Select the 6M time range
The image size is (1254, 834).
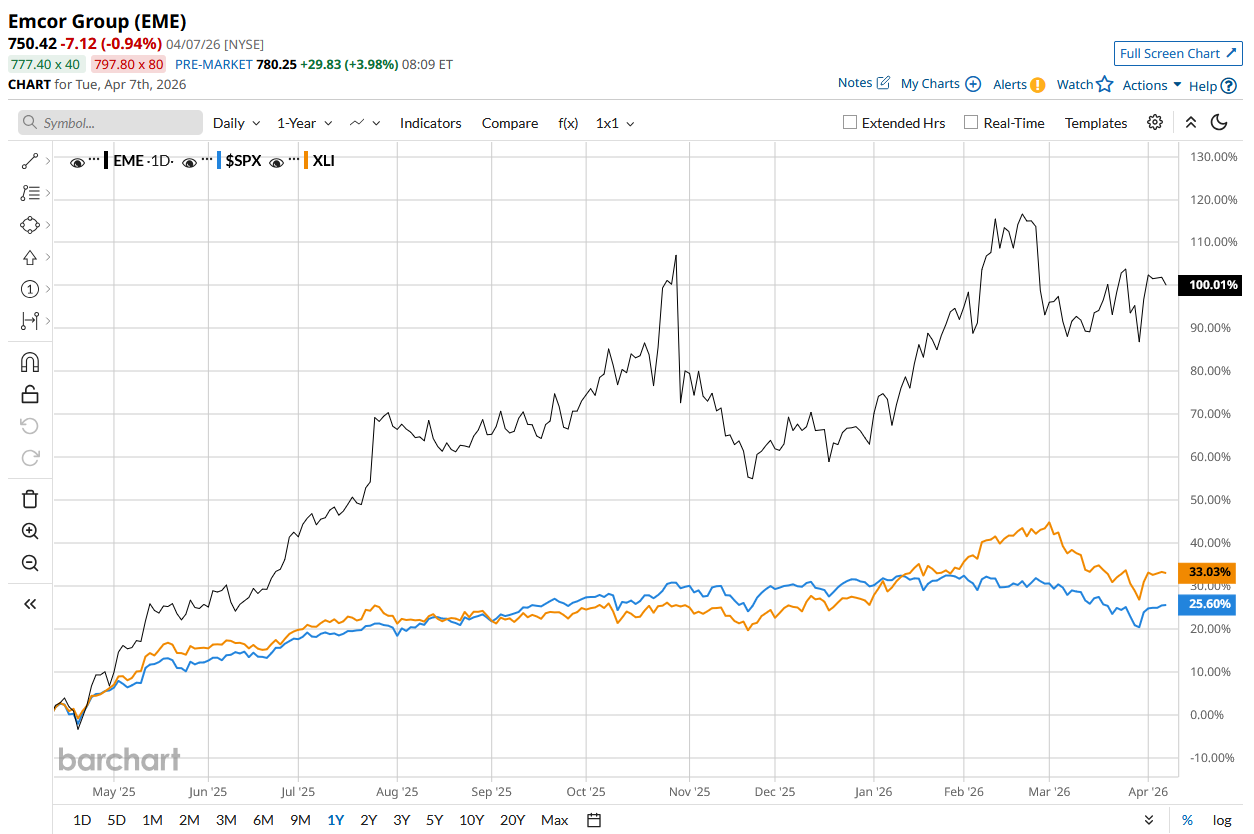pos(263,820)
